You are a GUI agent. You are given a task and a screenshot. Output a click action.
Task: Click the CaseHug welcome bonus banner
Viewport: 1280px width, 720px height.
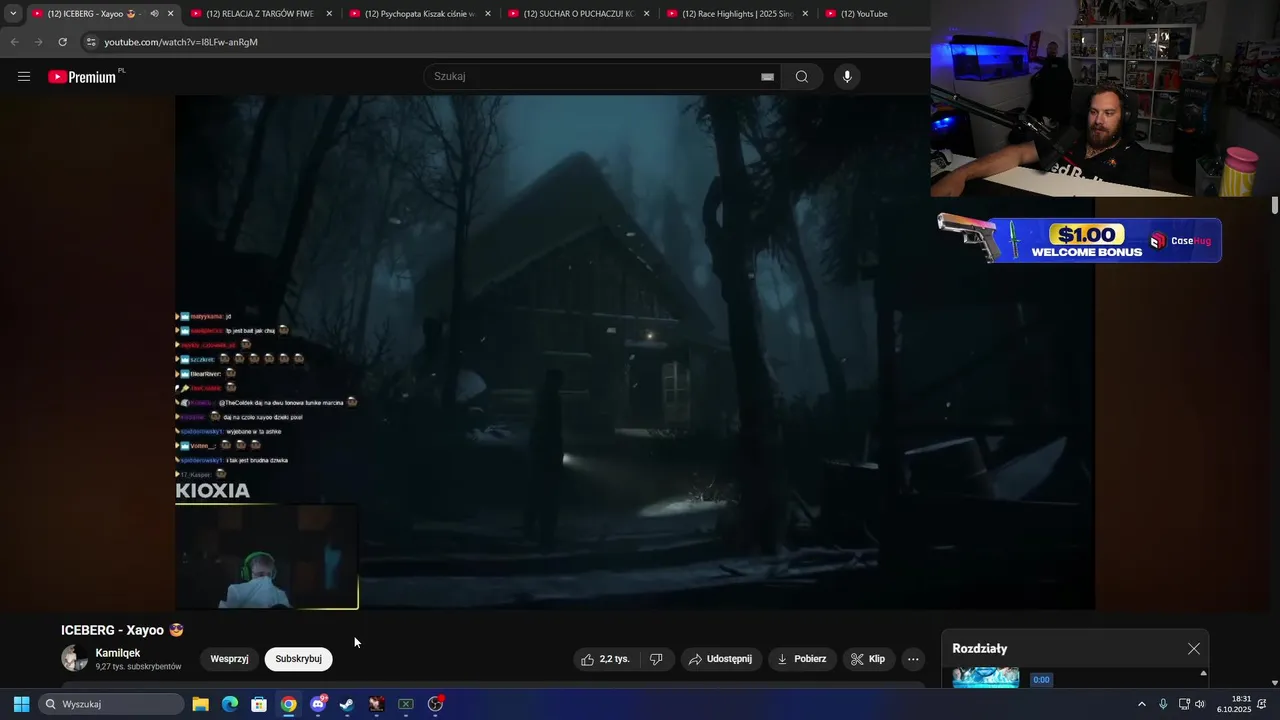pos(1079,240)
